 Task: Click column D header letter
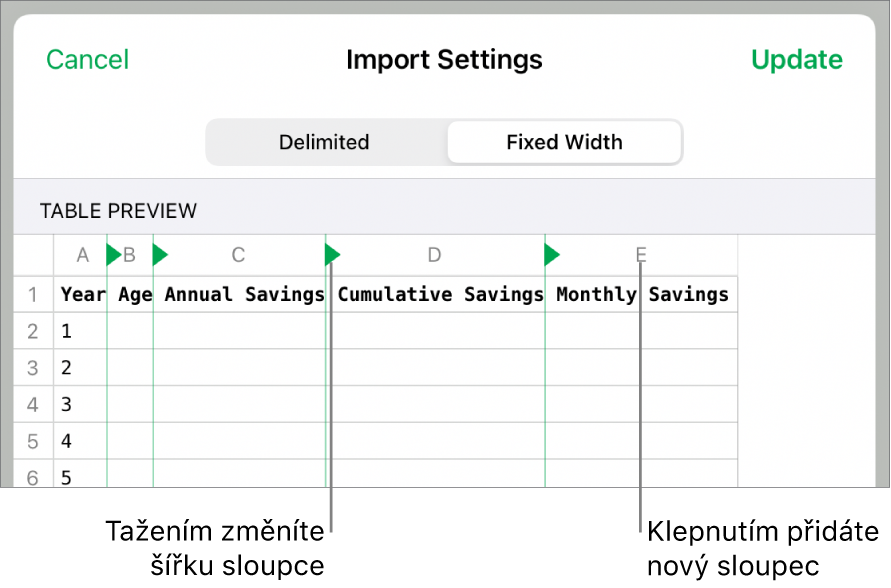434,256
